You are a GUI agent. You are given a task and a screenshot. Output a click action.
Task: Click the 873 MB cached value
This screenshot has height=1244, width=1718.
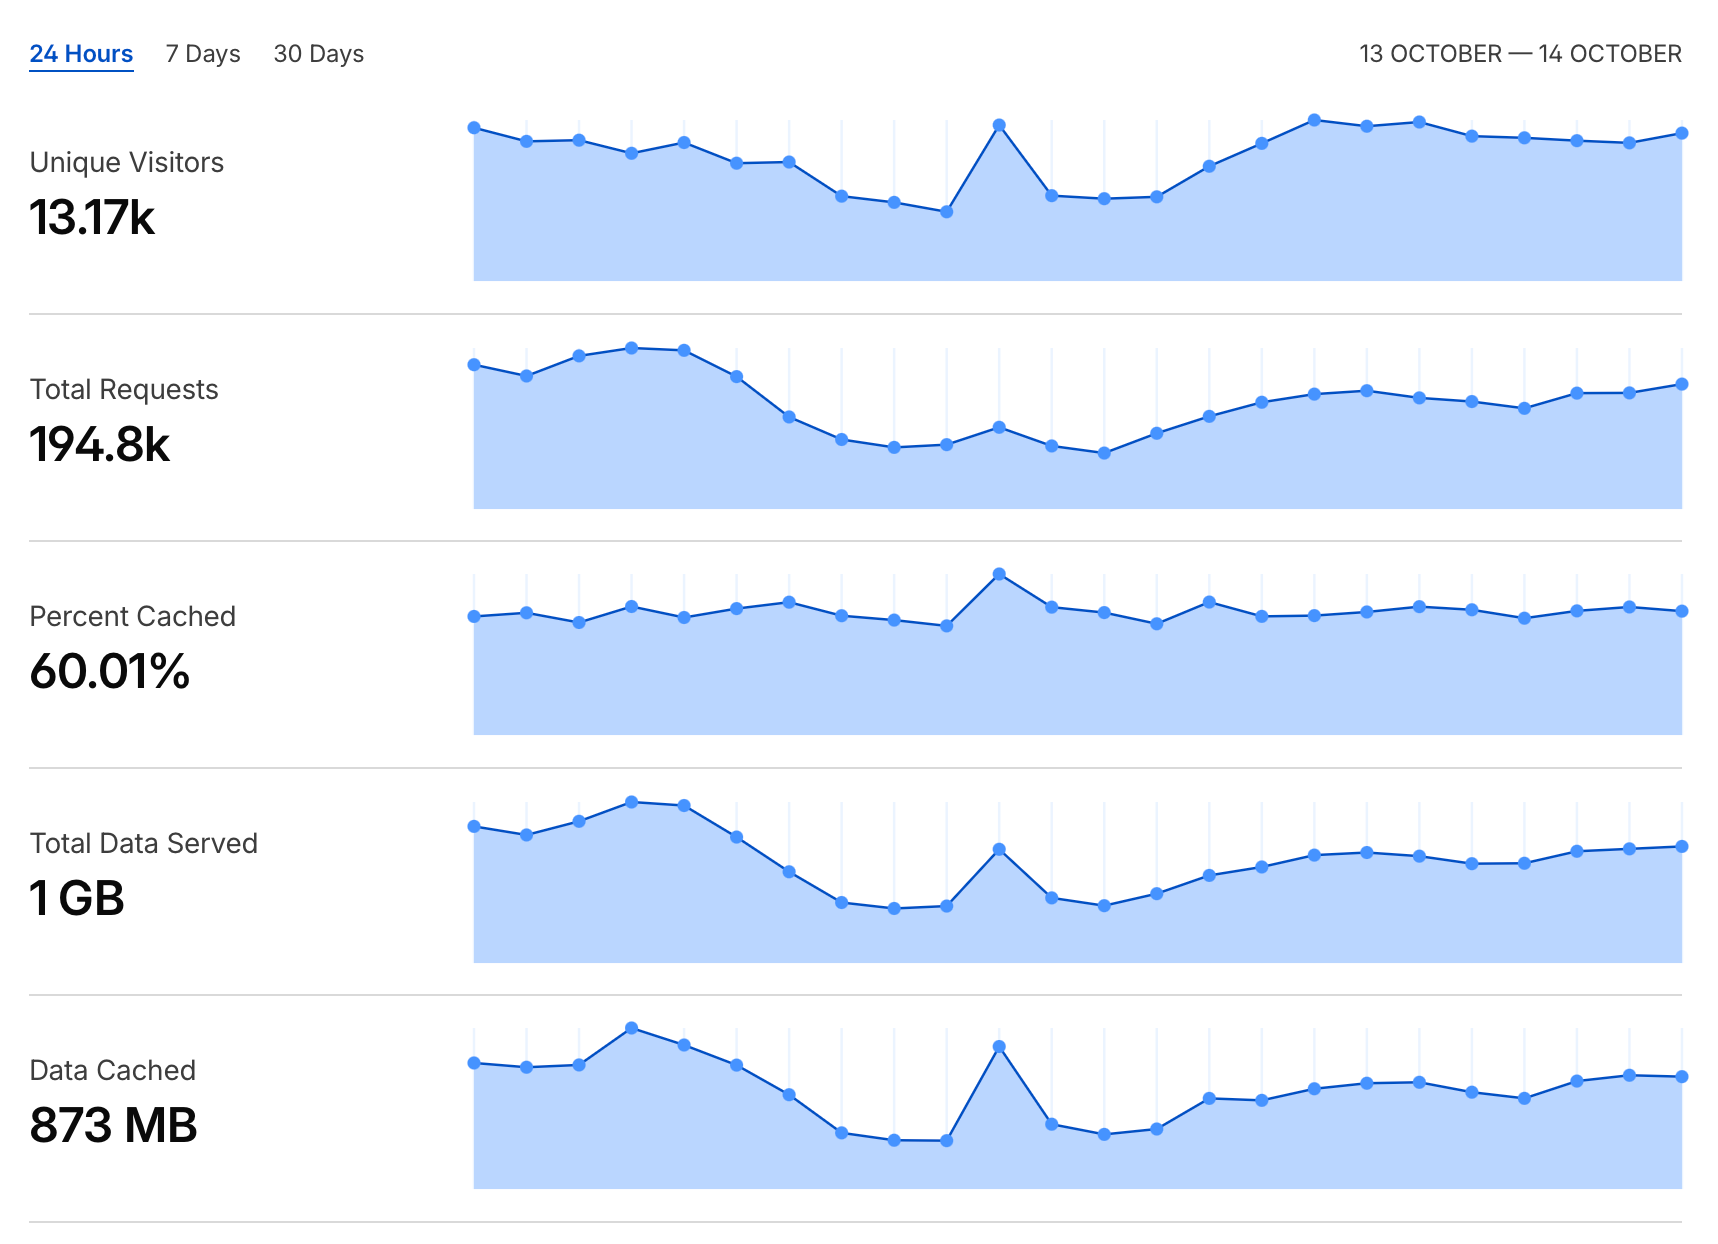pyautogui.click(x=113, y=1125)
